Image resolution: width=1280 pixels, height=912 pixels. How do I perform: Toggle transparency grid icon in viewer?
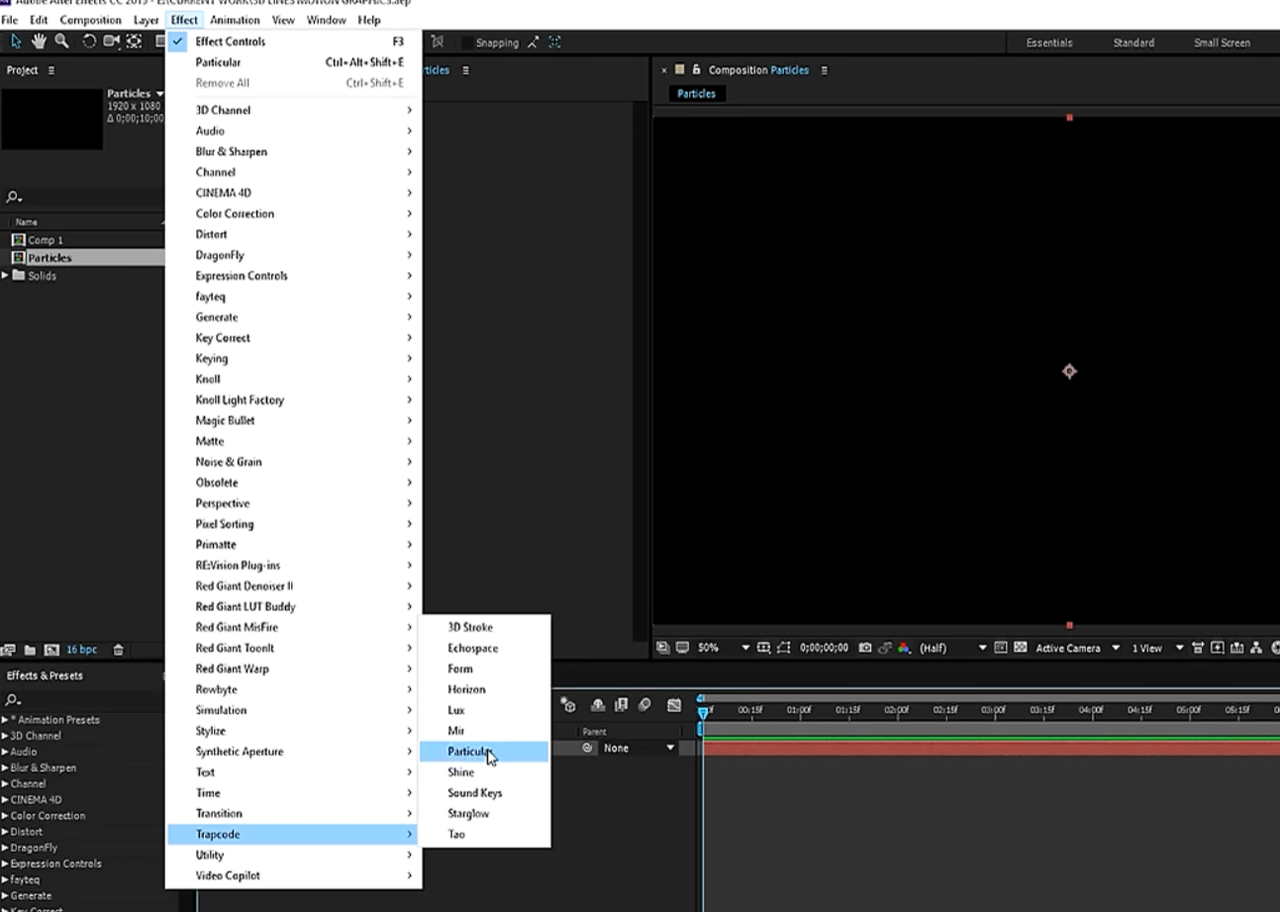pos(1020,648)
